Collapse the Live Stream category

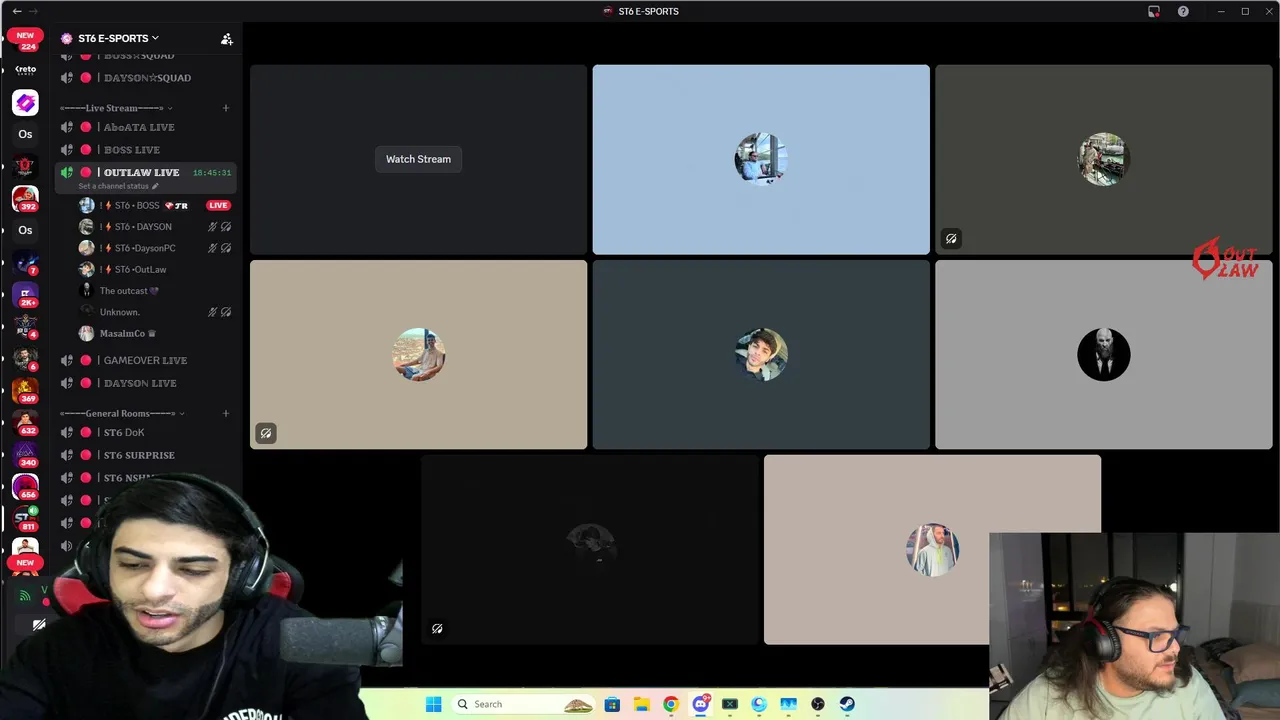[x=115, y=108]
